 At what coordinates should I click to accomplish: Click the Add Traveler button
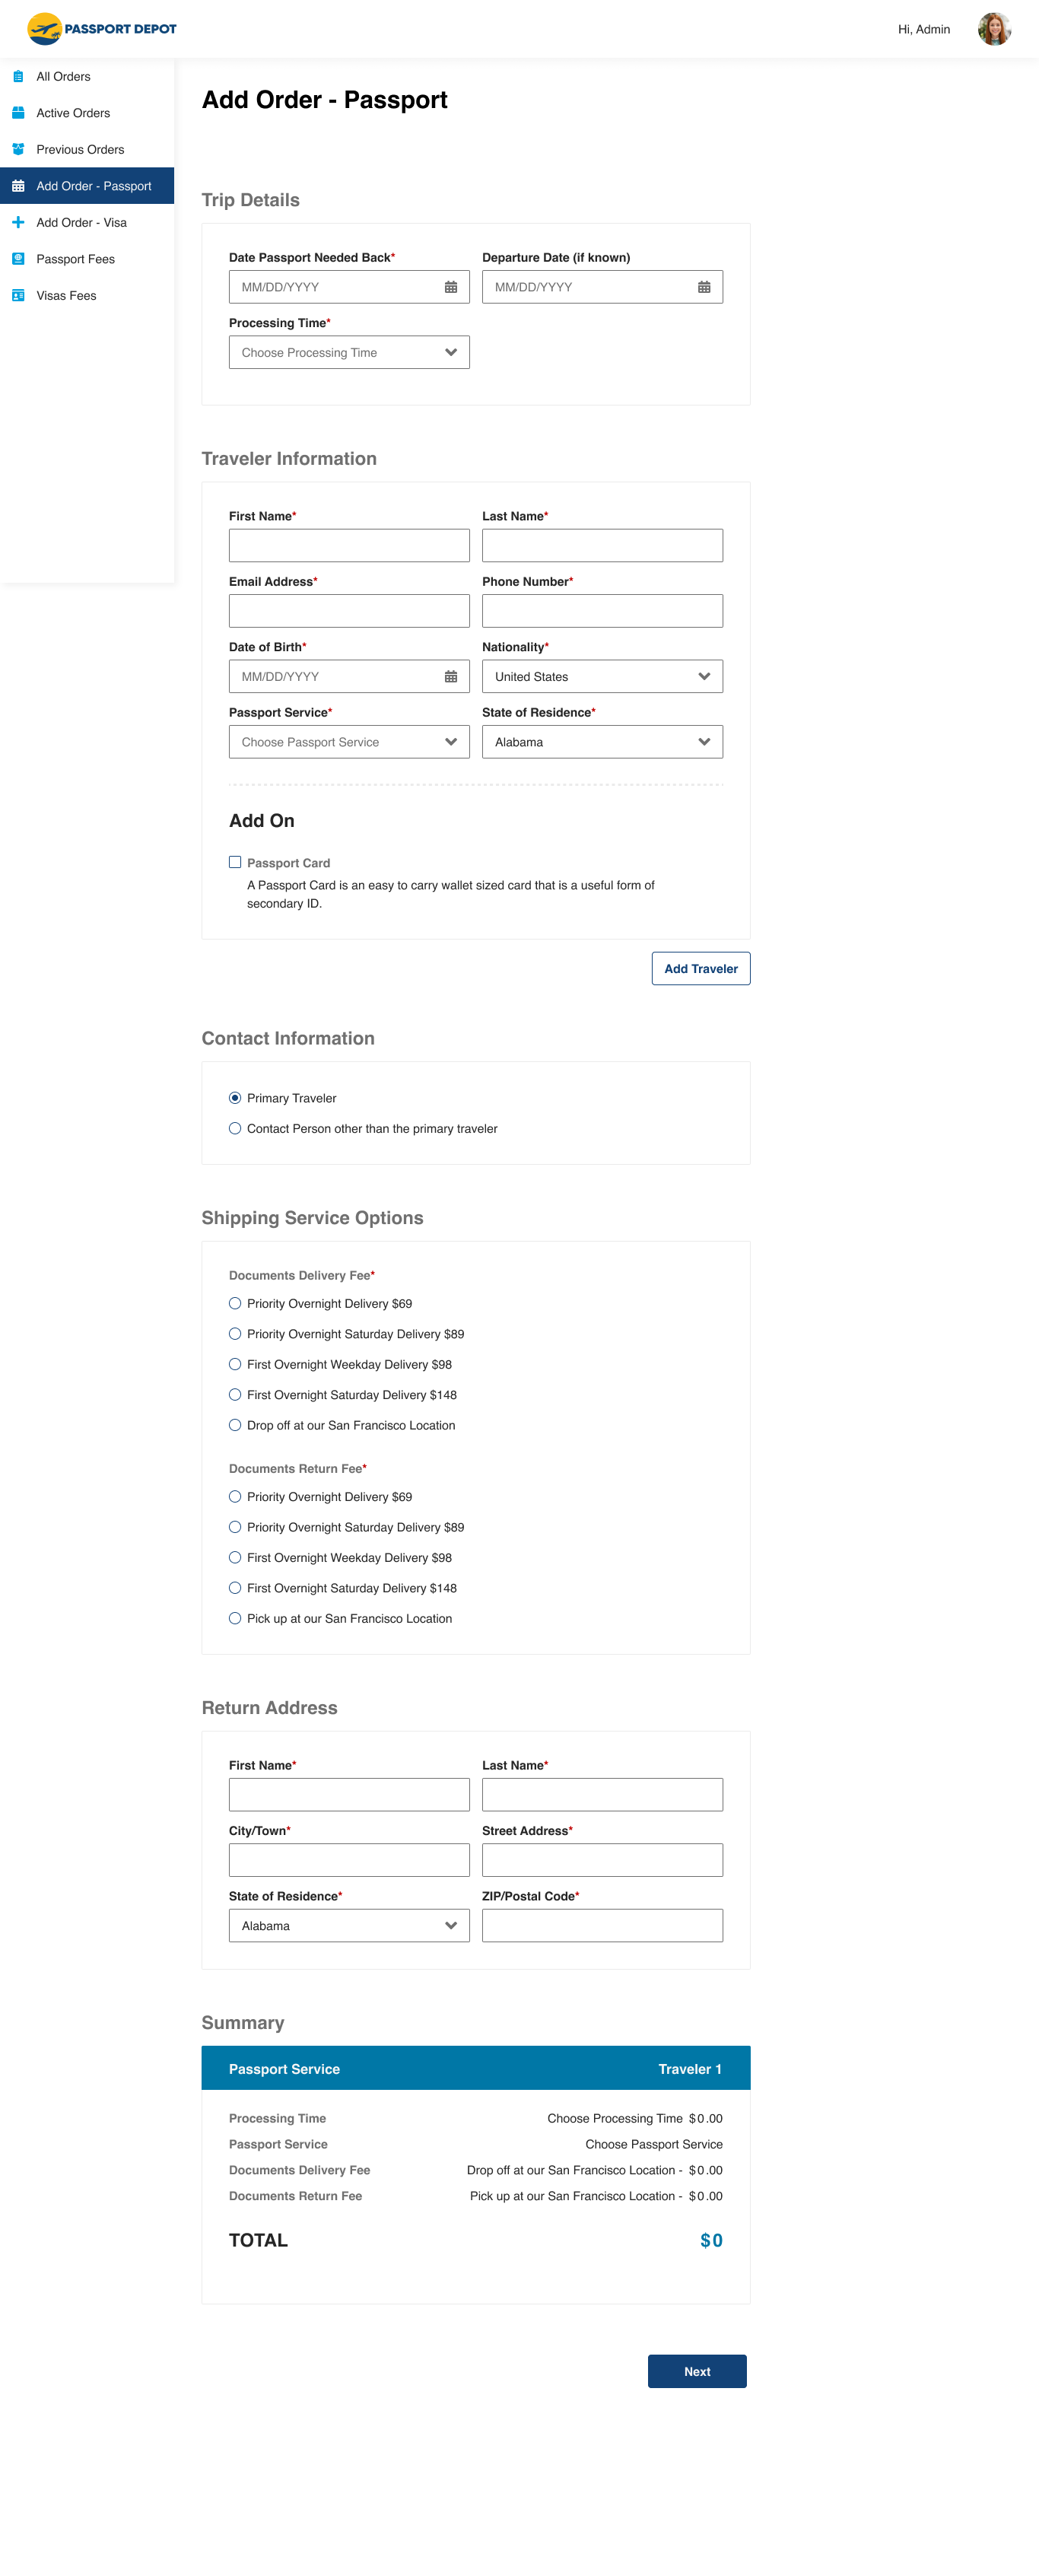tap(700, 968)
